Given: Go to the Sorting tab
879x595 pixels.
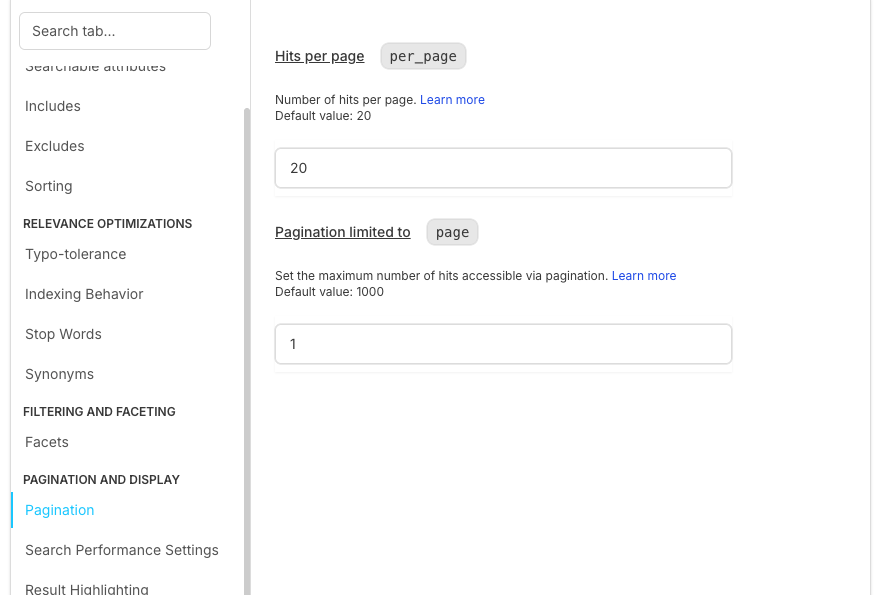Looking at the screenshot, I should click(x=49, y=186).
